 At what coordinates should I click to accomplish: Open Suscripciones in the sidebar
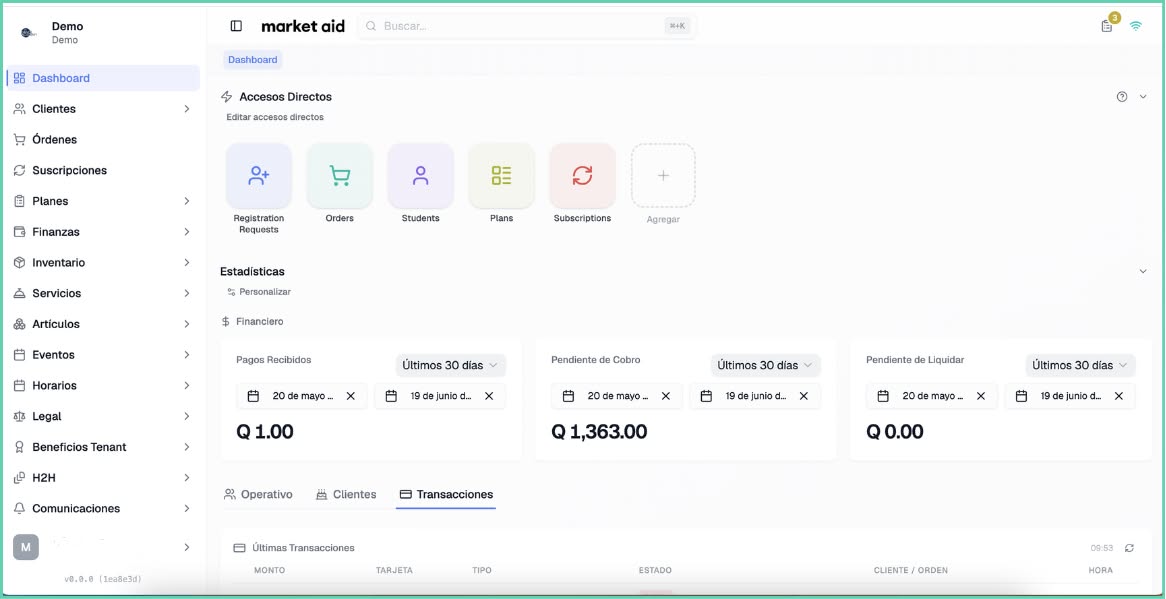(x=103, y=170)
